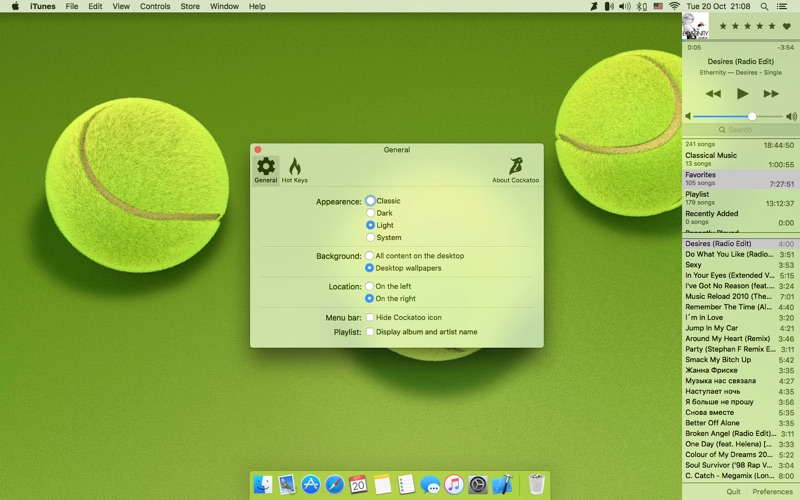This screenshot has width=800, height=500.
Task: Mute using the low volume speaker icon
Action: (688, 116)
